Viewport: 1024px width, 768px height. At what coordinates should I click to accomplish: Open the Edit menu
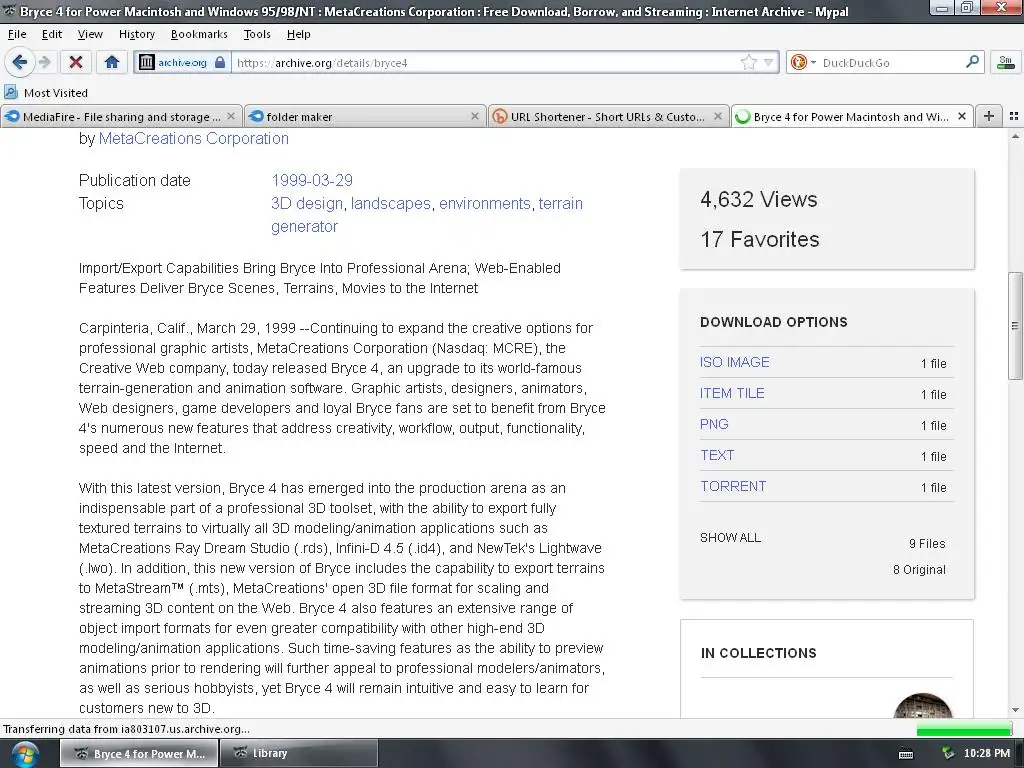(52, 34)
